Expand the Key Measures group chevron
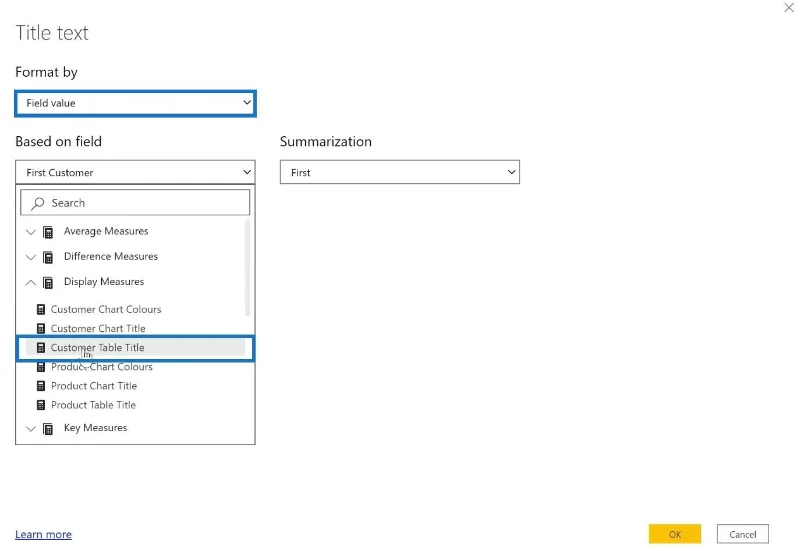The height and width of the screenshot is (551, 800). point(31,429)
